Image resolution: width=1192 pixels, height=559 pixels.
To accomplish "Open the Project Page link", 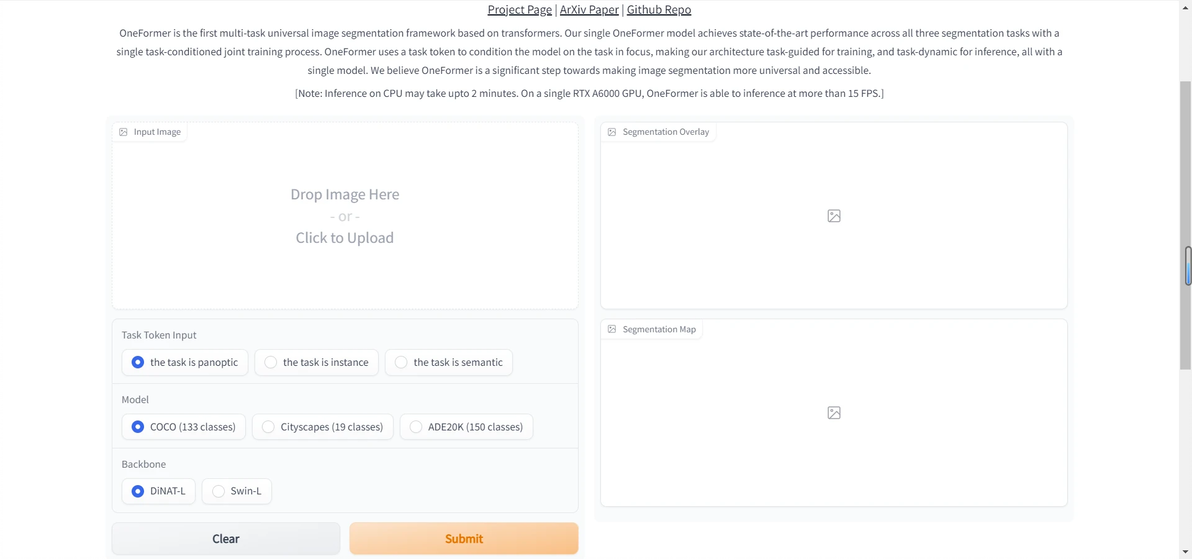I will [519, 10].
